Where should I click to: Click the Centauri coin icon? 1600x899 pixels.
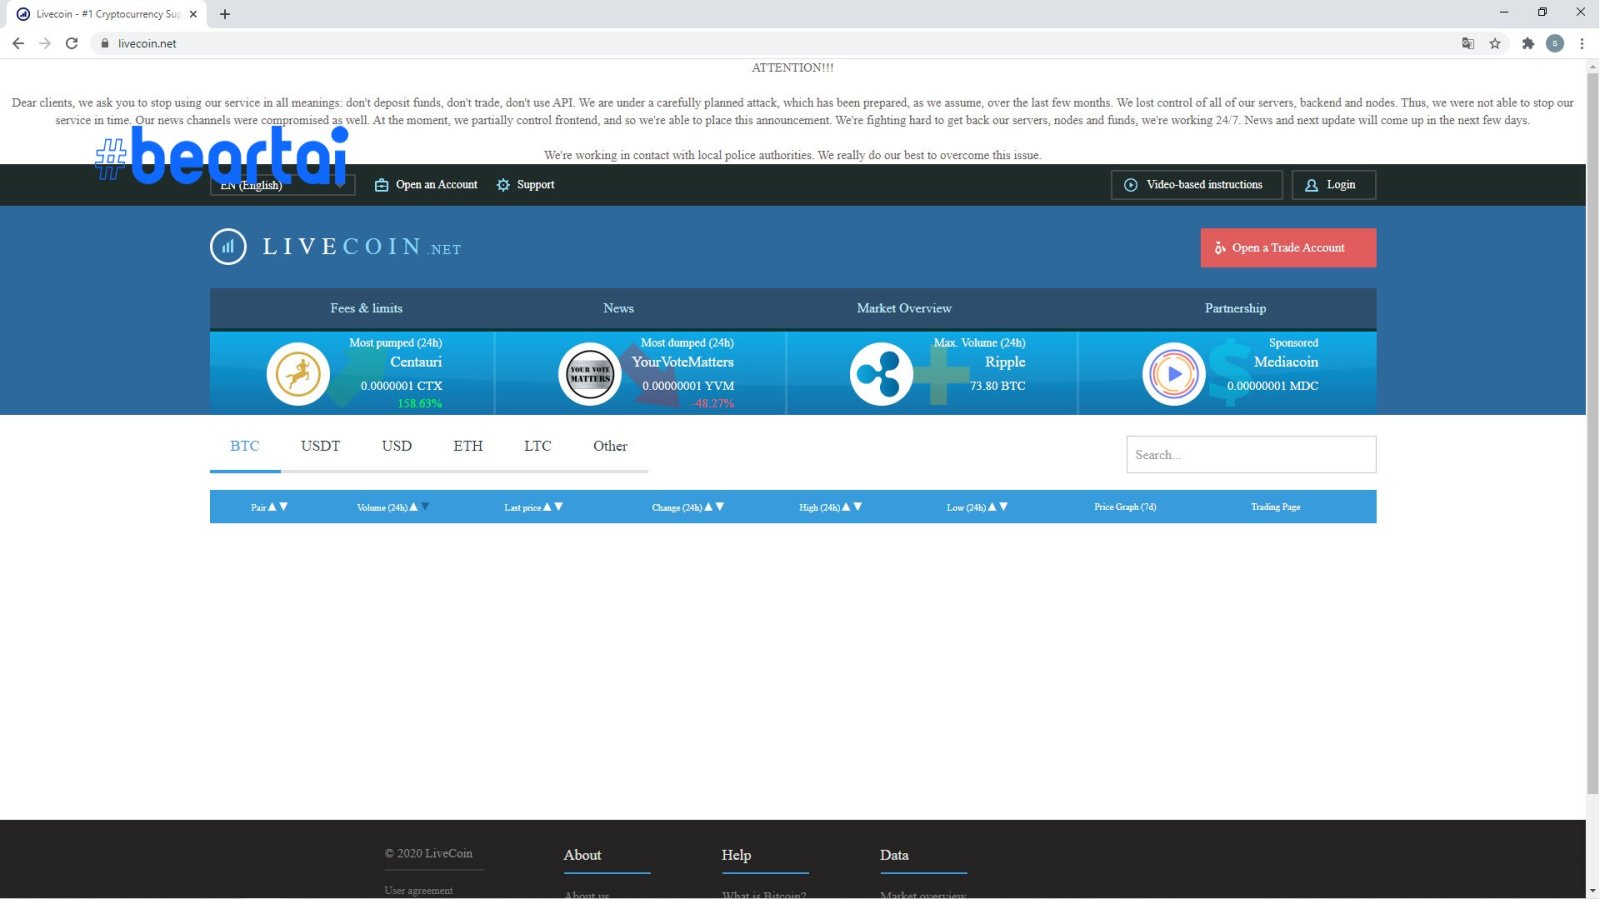coord(298,374)
